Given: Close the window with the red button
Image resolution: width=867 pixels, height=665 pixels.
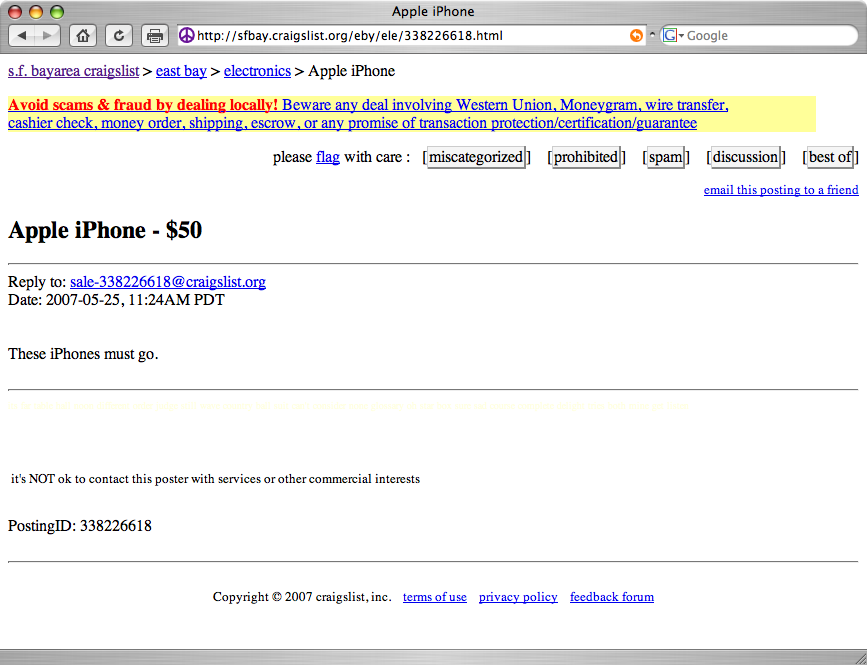Looking at the screenshot, I should click(15, 12).
